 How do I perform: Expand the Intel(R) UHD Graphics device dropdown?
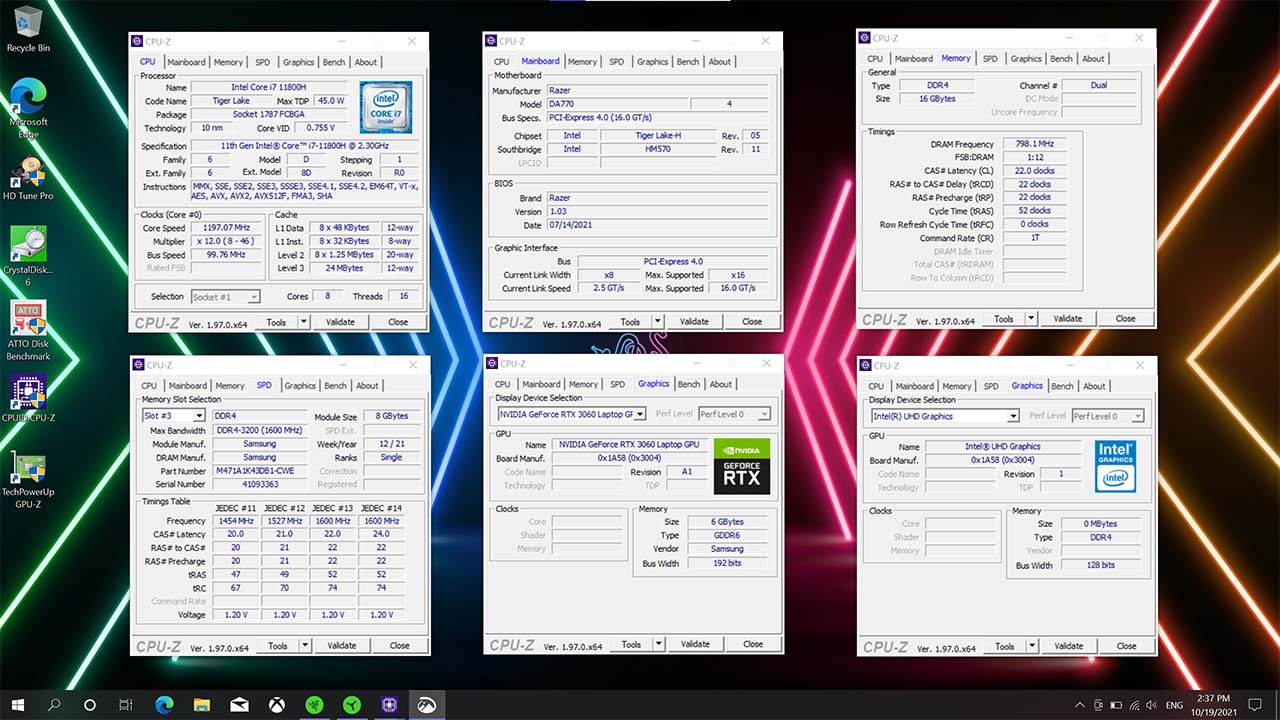[x=1013, y=416]
